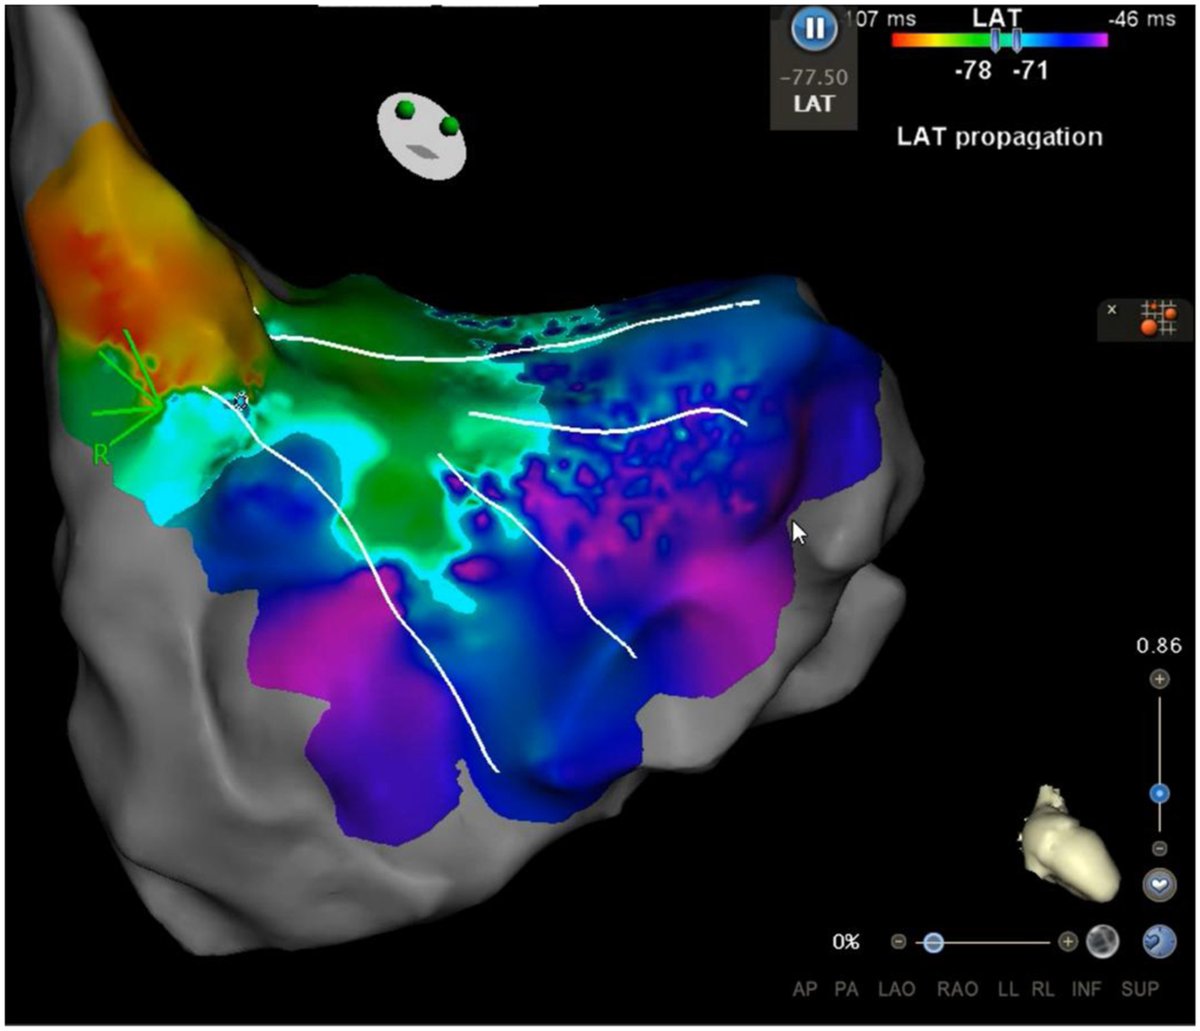The image size is (1200, 1031).
Task: Switch to the SUP view
Action: (x=1140, y=989)
